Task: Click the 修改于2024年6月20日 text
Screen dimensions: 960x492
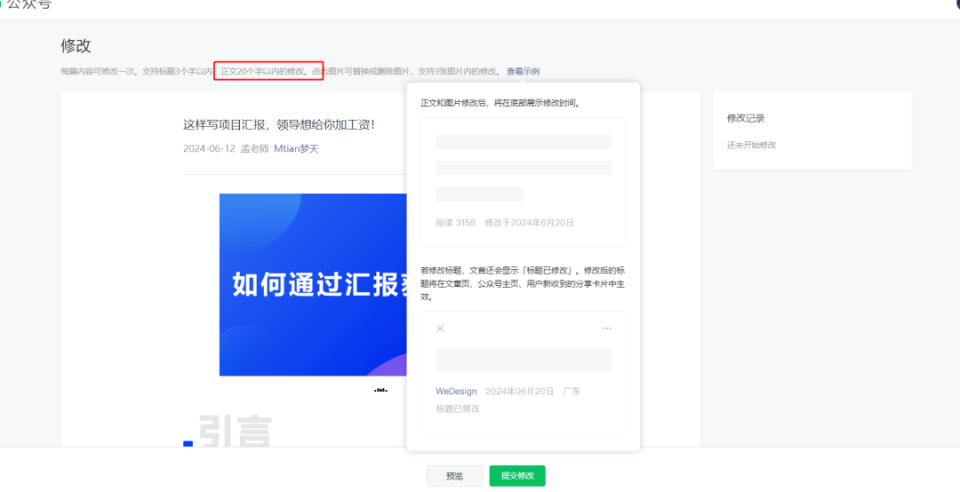Action: pyautogui.click(x=529, y=223)
